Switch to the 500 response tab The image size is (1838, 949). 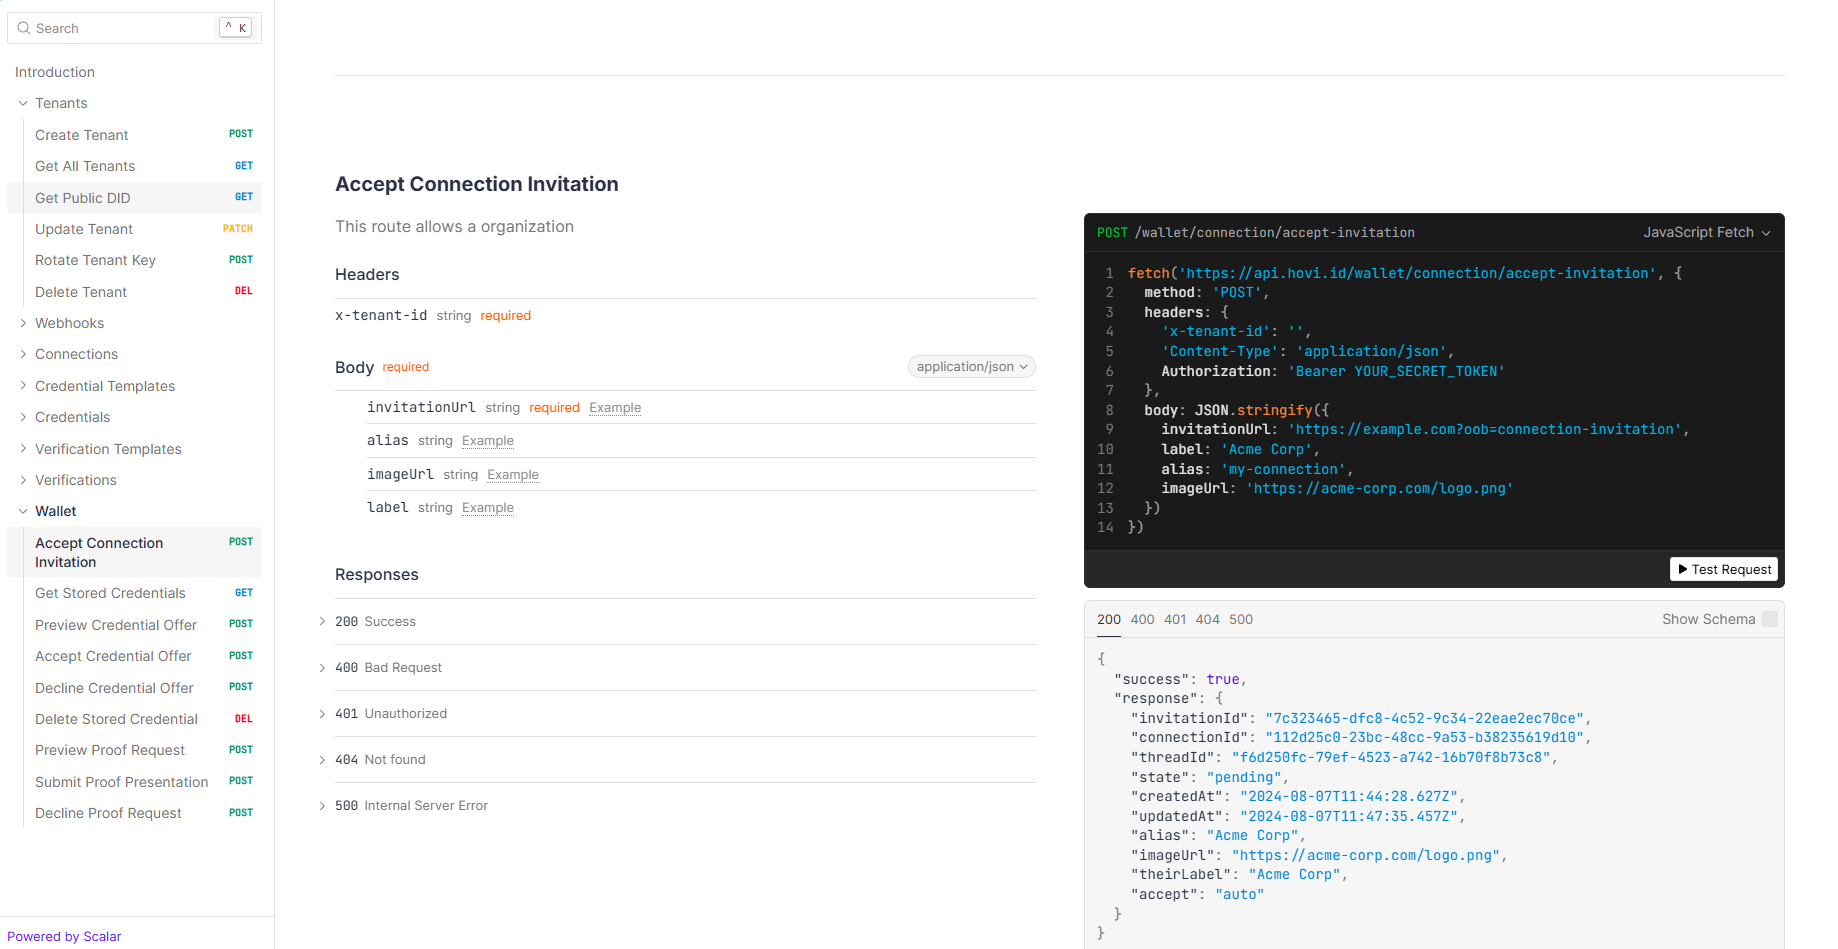click(x=1240, y=619)
